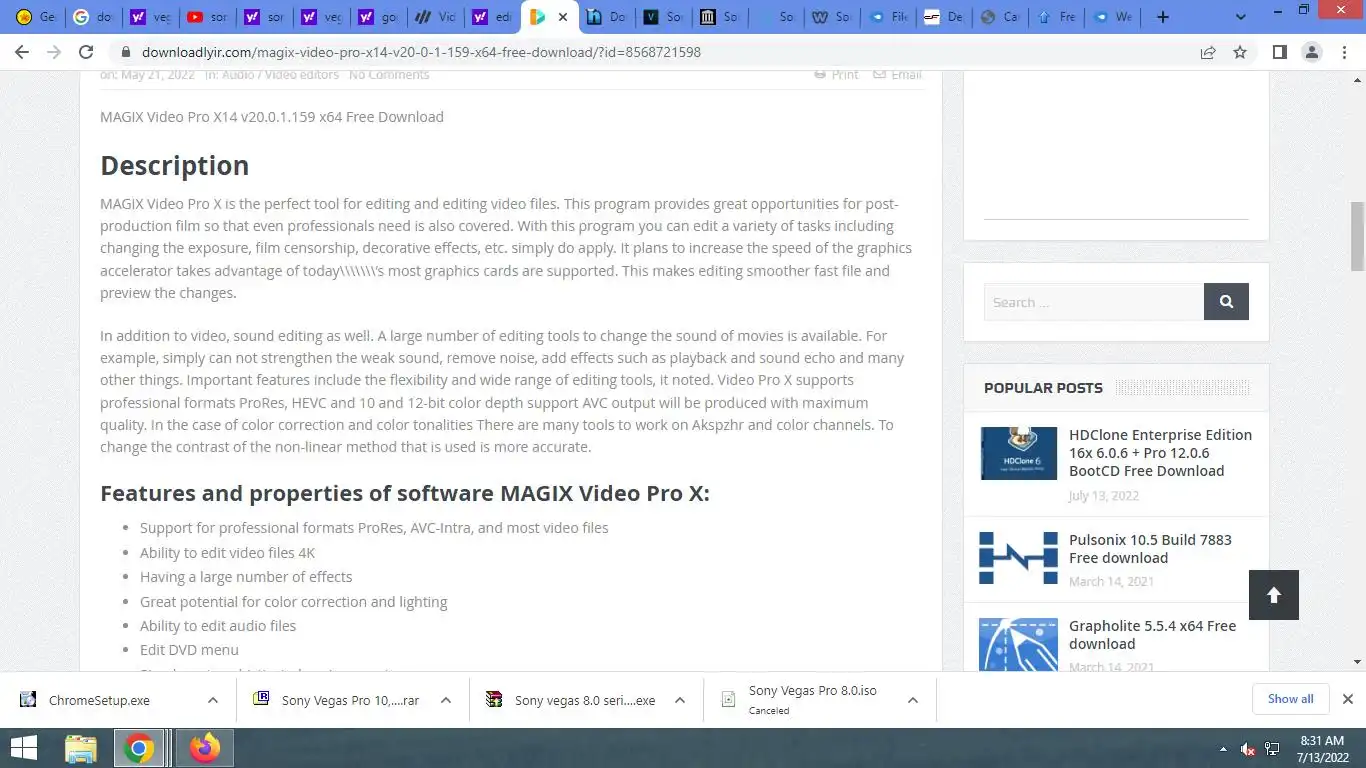Click the Email link with envelope icon
This screenshot has height=768, width=1366.
897,75
